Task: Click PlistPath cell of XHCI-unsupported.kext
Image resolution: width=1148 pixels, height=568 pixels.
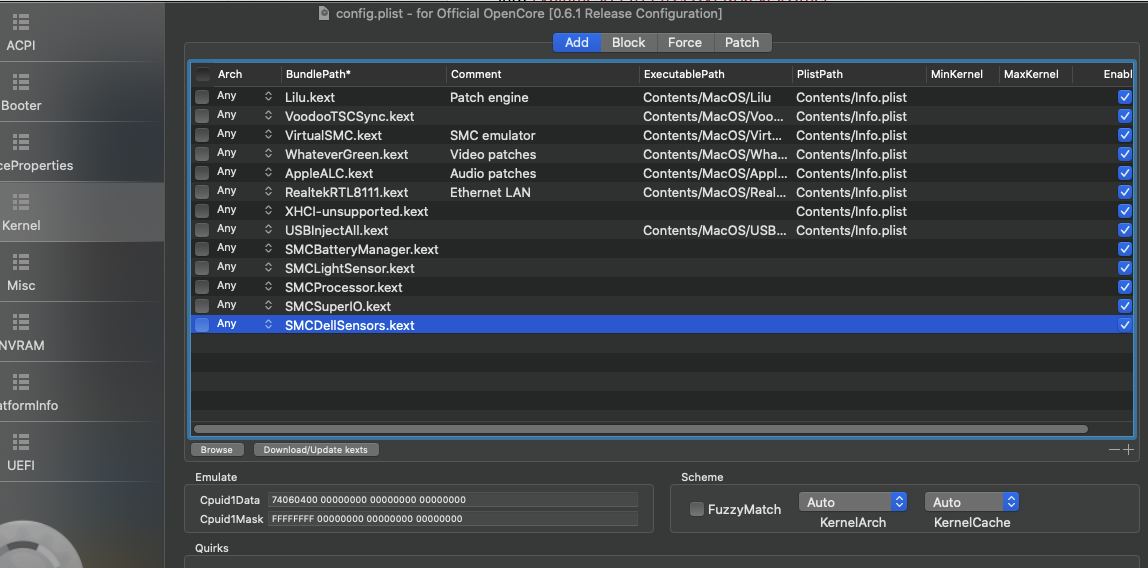Action: 851,211
